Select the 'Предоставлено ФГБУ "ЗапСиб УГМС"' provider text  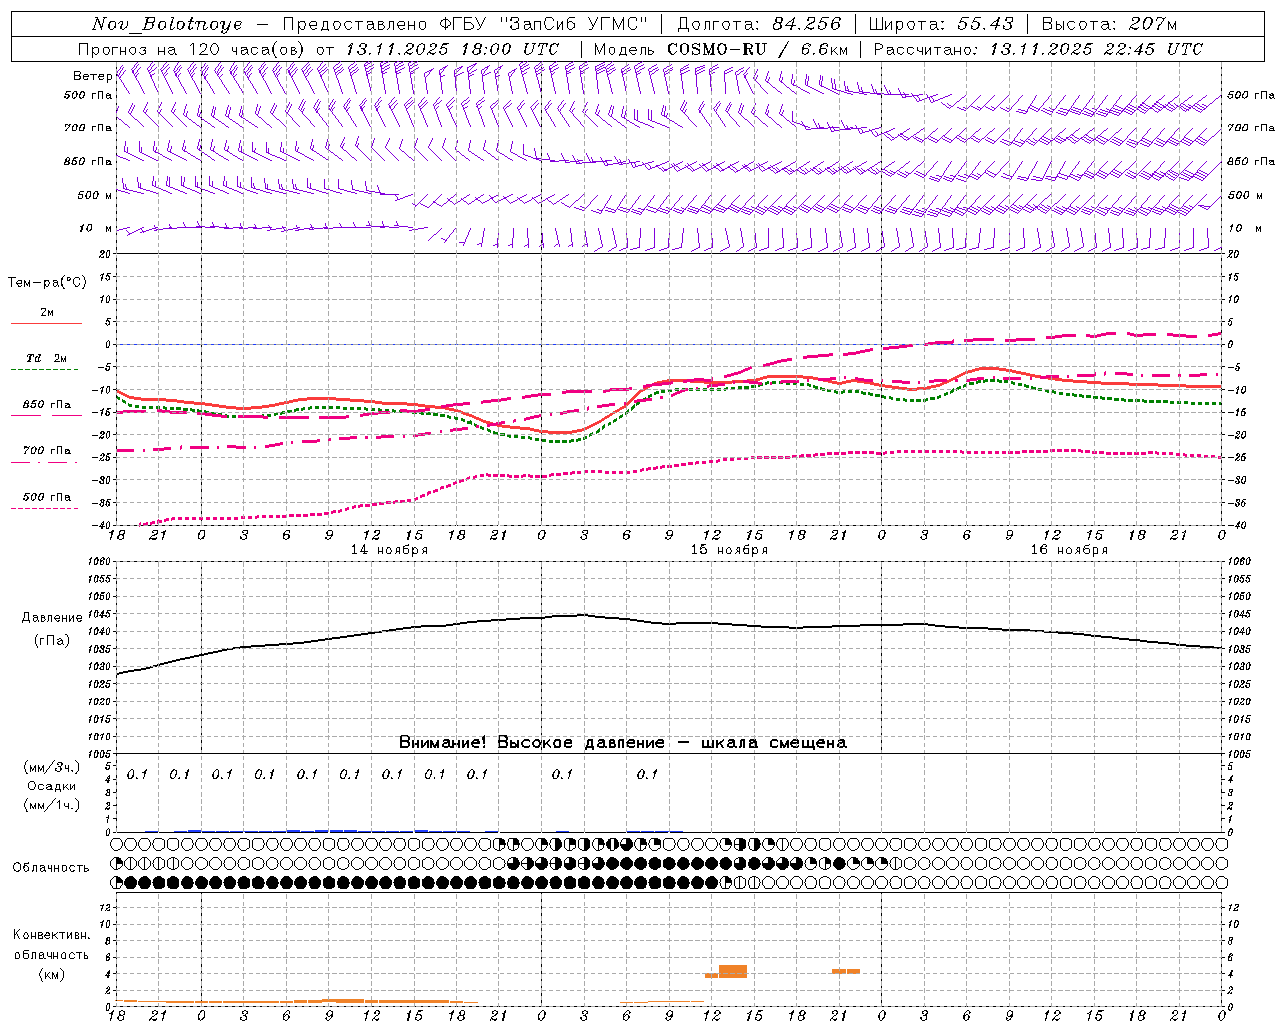click(465, 24)
